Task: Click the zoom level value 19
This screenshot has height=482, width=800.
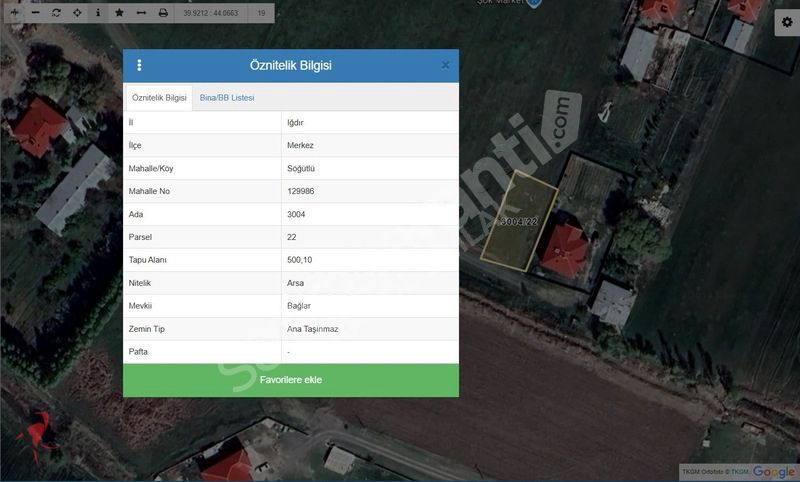Action: coord(261,13)
